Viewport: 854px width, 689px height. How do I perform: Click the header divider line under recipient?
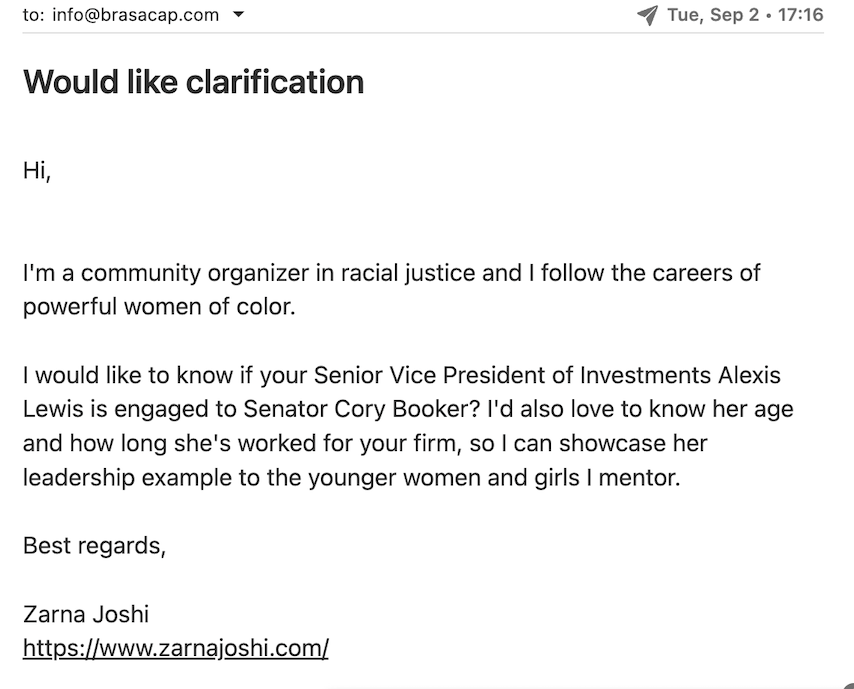click(x=423, y=33)
